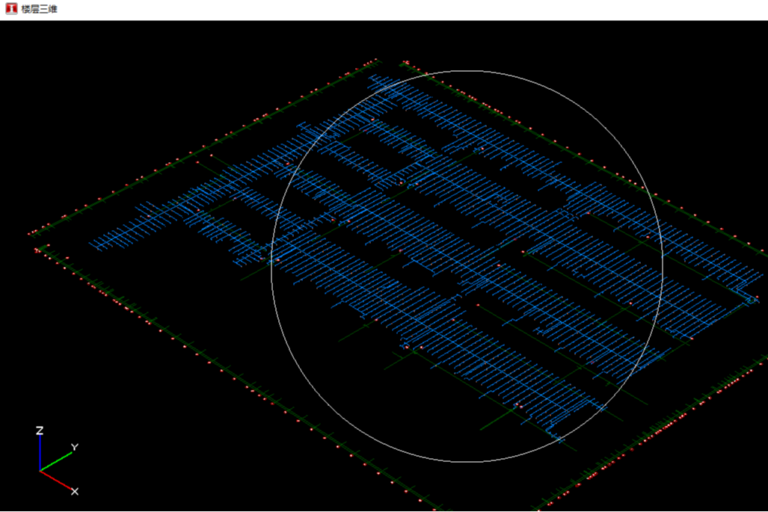Click the X axis label of the gizmo
The width and height of the screenshot is (768, 512).
coord(74,491)
